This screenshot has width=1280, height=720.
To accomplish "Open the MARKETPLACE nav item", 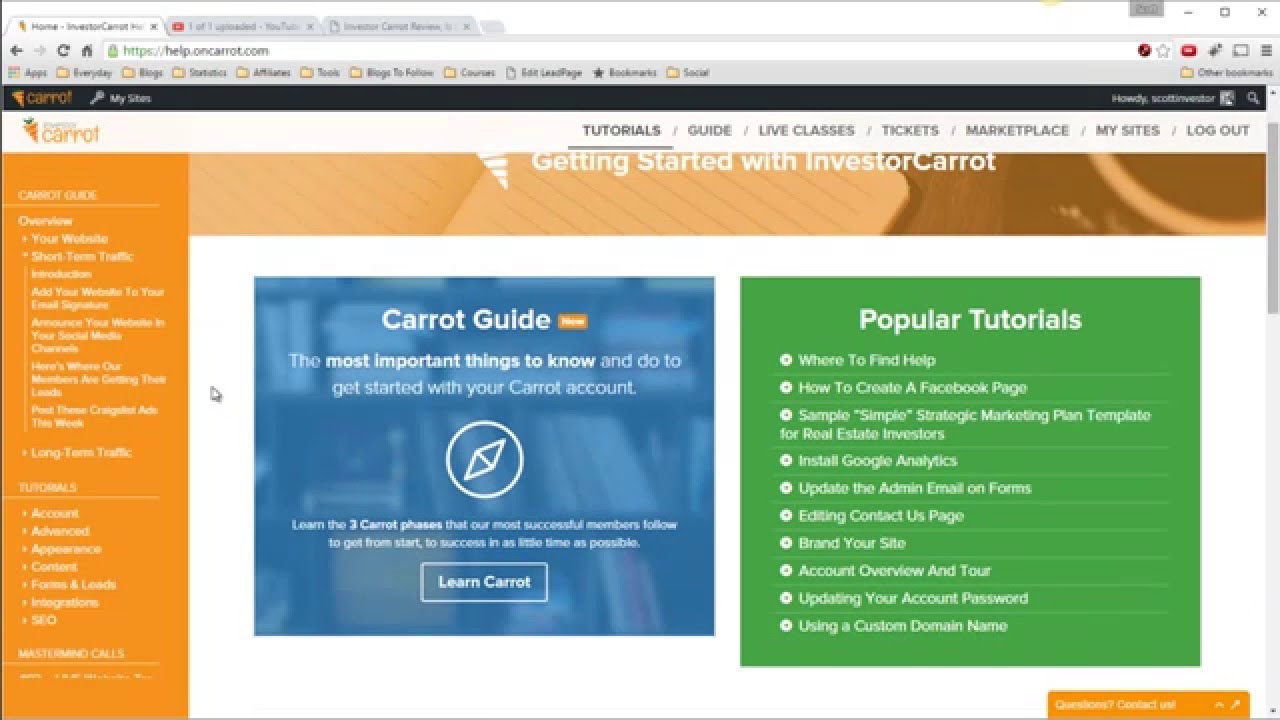I will [1017, 130].
